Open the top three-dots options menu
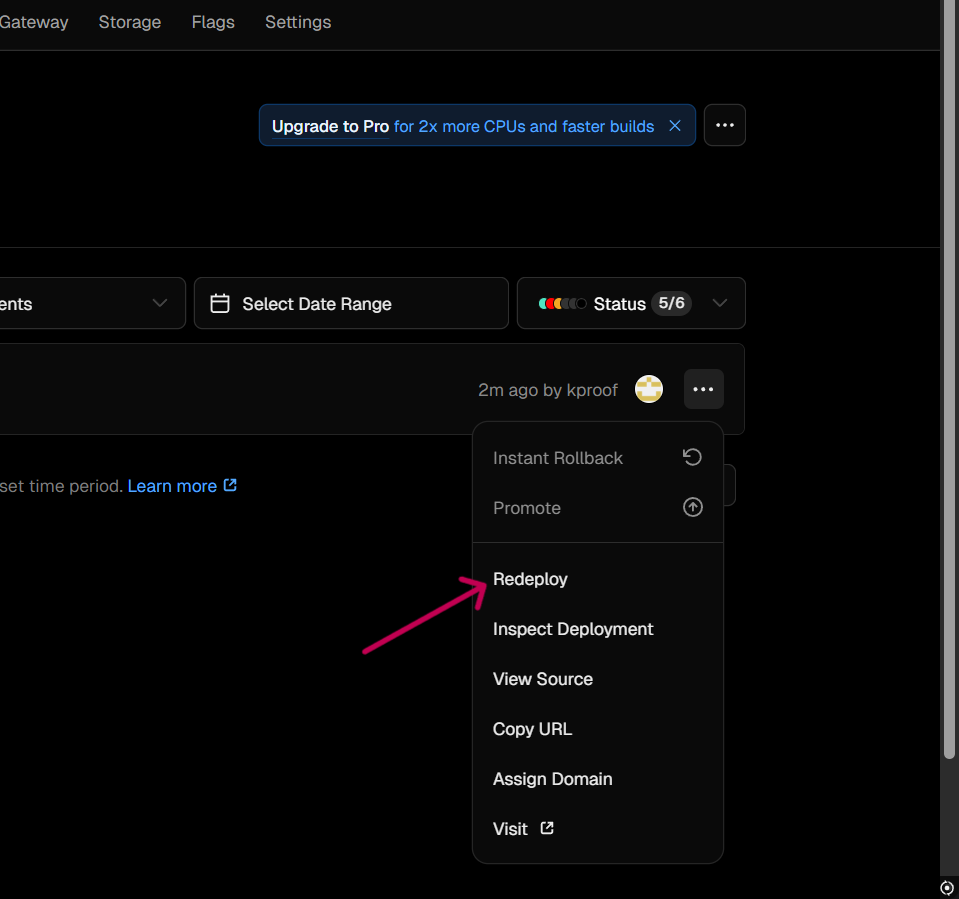 pos(725,126)
